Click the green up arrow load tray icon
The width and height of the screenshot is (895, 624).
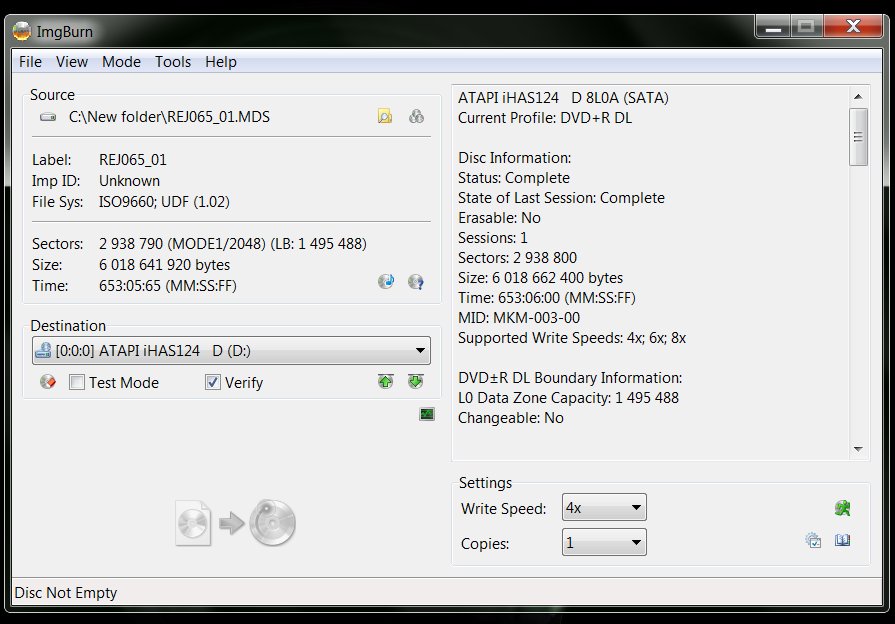(386, 381)
